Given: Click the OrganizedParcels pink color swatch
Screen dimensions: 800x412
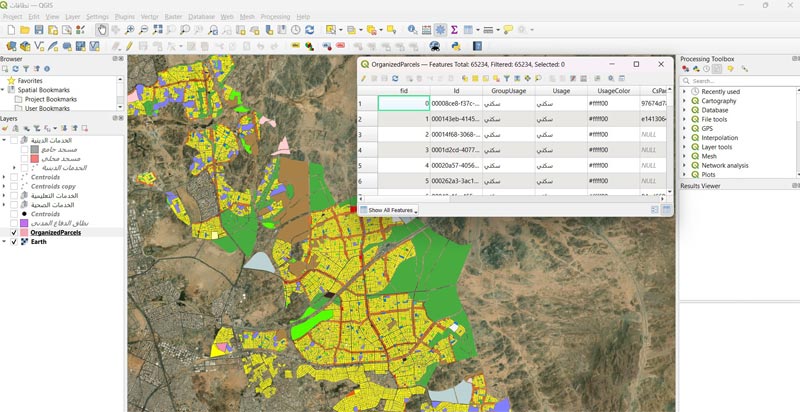Looking at the screenshot, I should pos(24,233).
